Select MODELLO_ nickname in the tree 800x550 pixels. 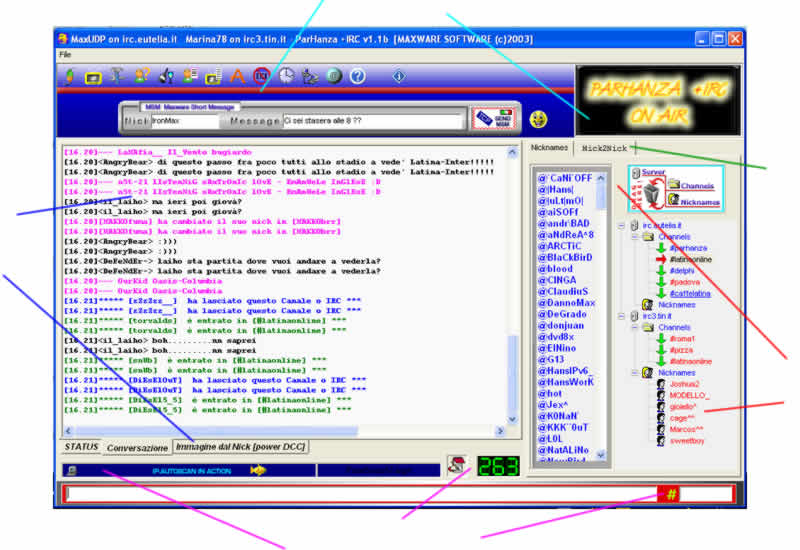[690, 395]
